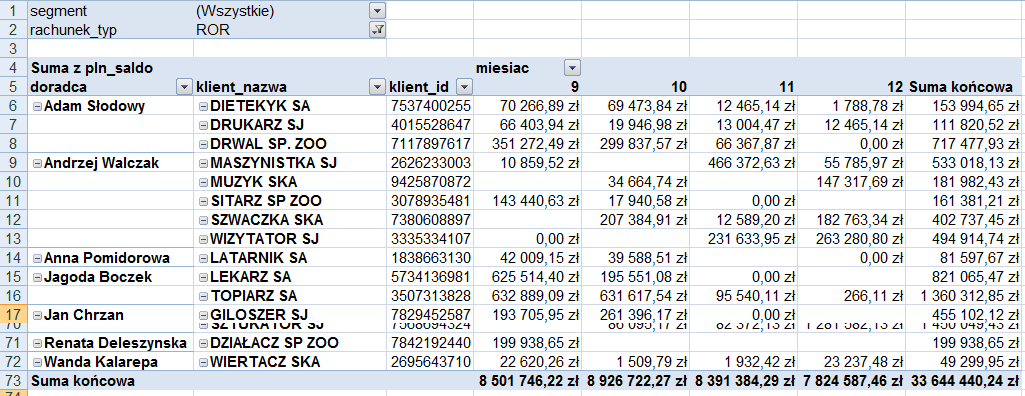
Task: Collapse the SITARZ SP ZOO client row
Action: [x=203, y=201]
